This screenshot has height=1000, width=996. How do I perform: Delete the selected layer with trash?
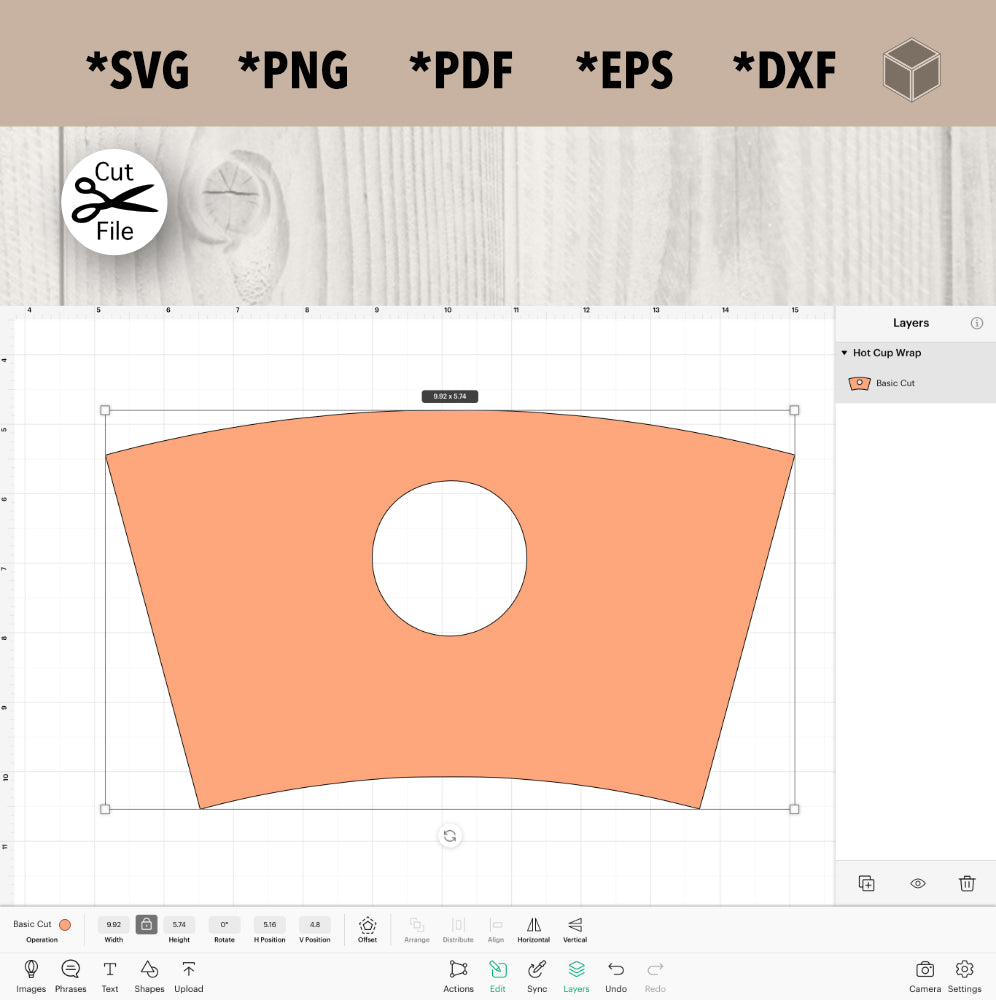[966, 883]
